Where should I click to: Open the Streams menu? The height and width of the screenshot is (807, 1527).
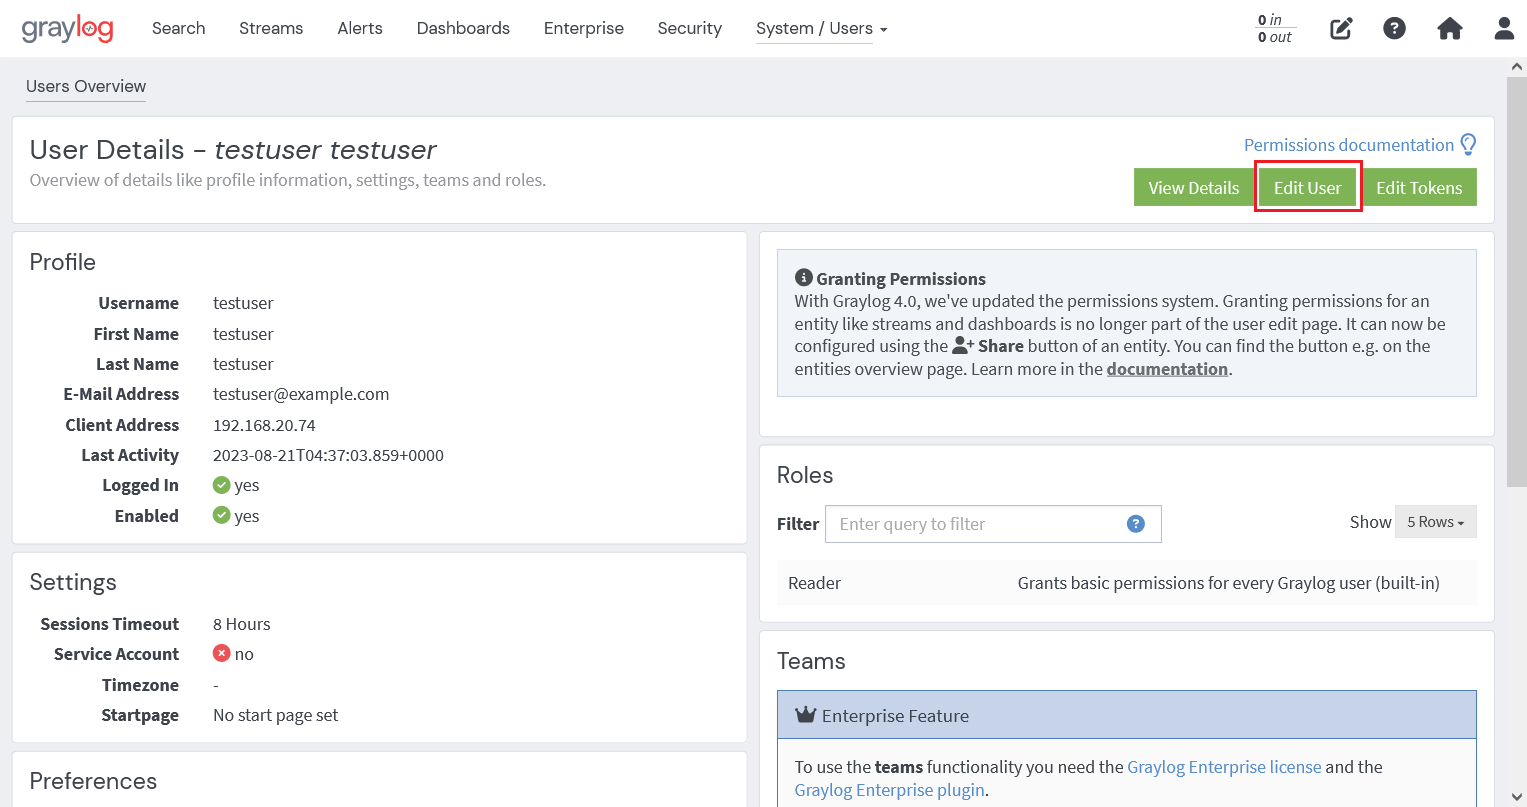[x=271, y=28]
